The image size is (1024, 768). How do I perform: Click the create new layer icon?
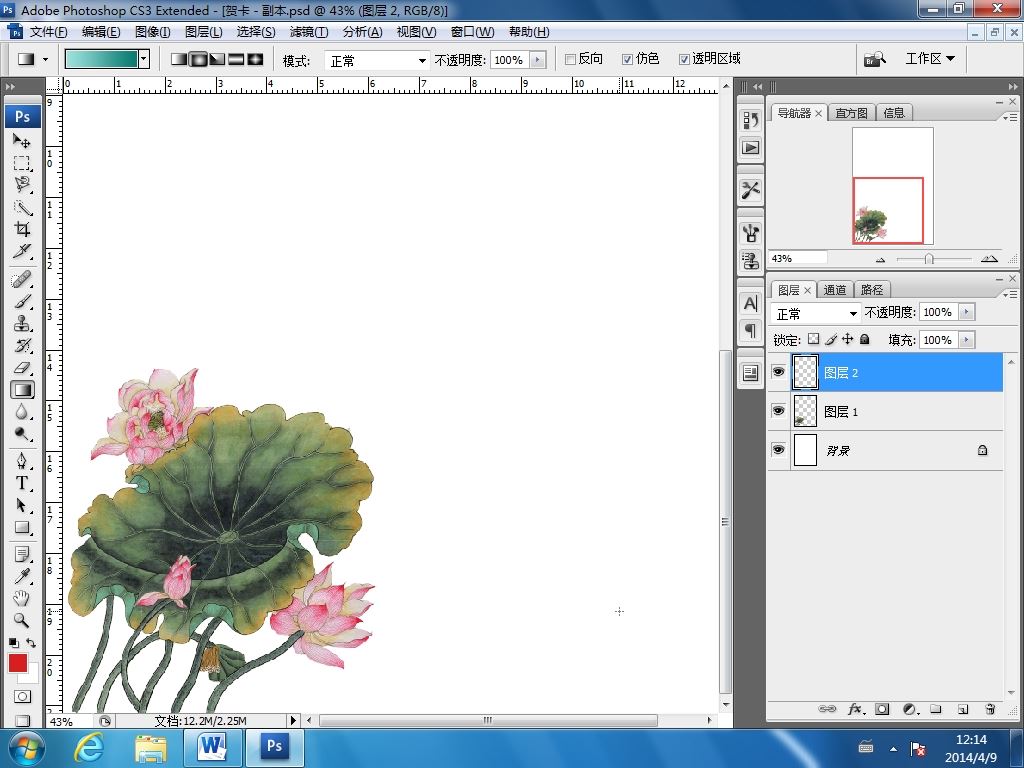(x=963, y=709)
